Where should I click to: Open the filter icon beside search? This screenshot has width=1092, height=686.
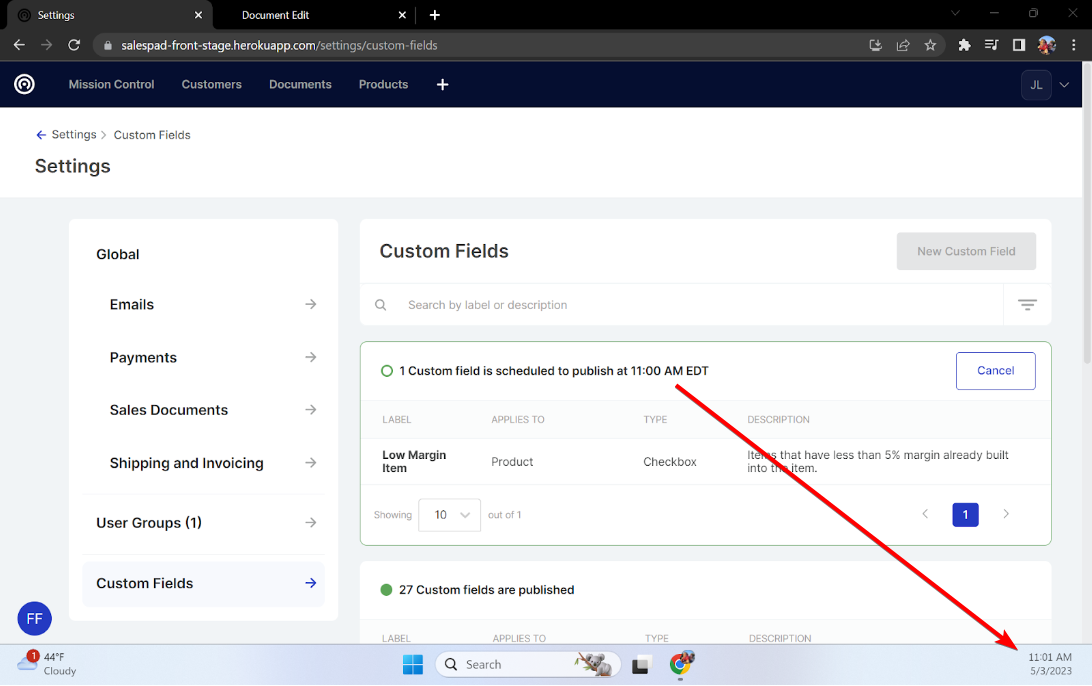click(x=1027, y=305)
